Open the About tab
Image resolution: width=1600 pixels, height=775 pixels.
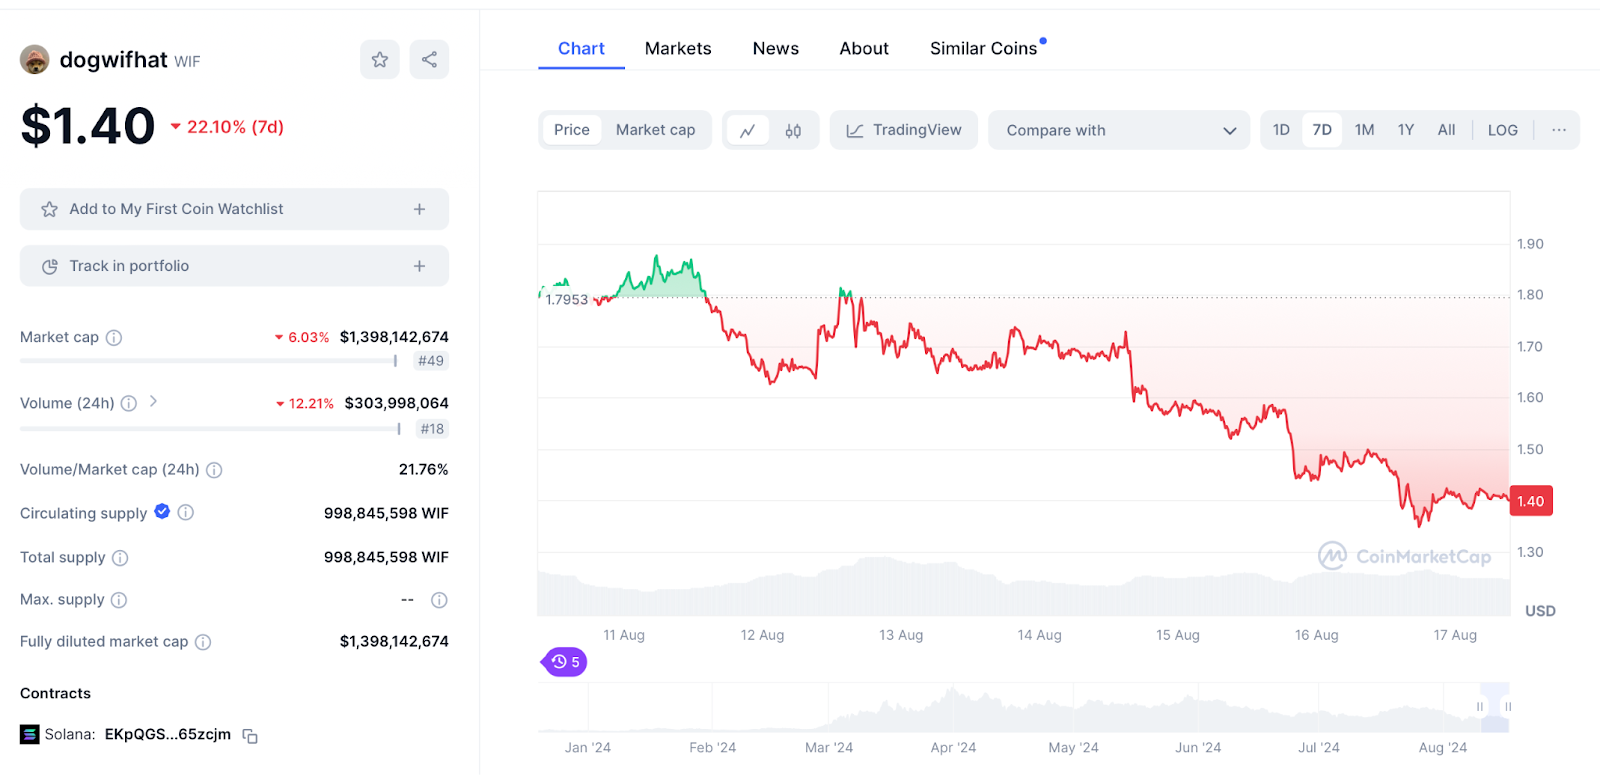864,48
